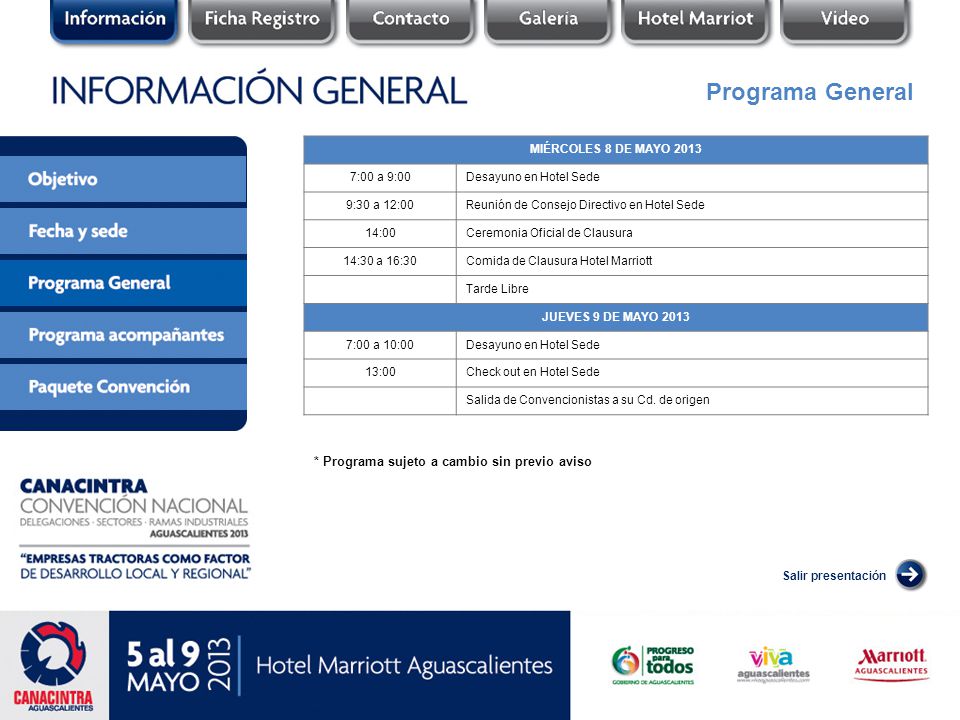Click the 7:00 a 10:00 time cell
The width and height of the screenshot is (960, 720).
point(380,345)
